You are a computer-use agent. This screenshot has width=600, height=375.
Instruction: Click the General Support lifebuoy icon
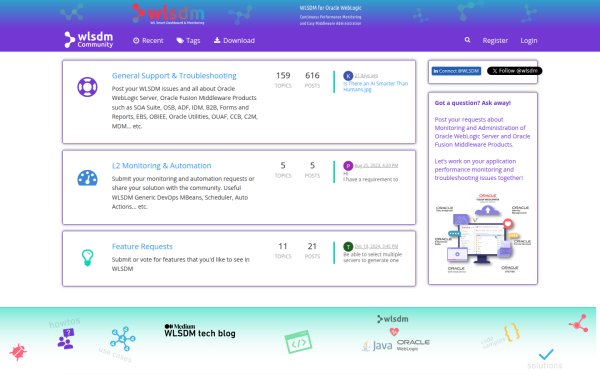coord(87,87)
